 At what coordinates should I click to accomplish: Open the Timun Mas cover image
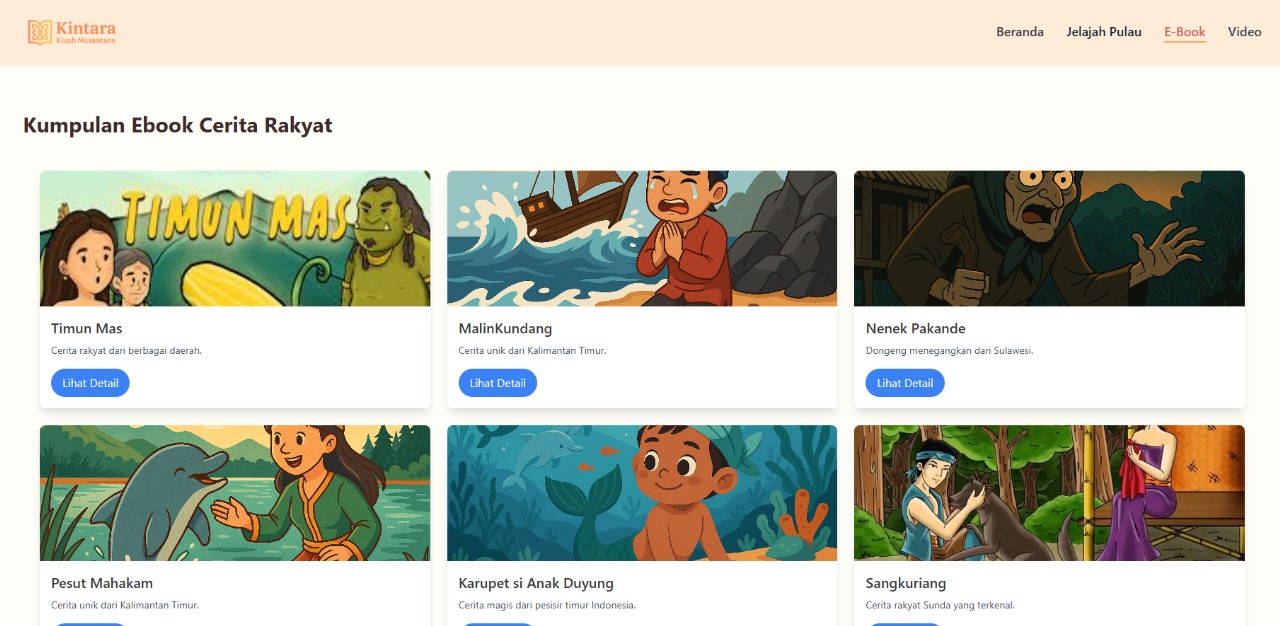click(235, 238)
